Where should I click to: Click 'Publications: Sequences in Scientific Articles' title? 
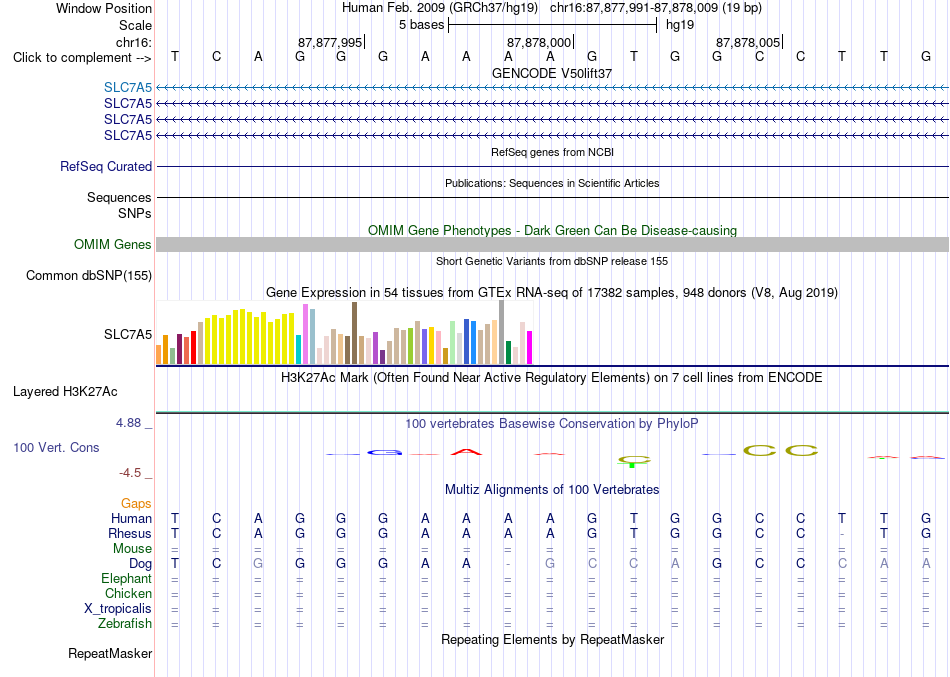(x=552, y=183)
